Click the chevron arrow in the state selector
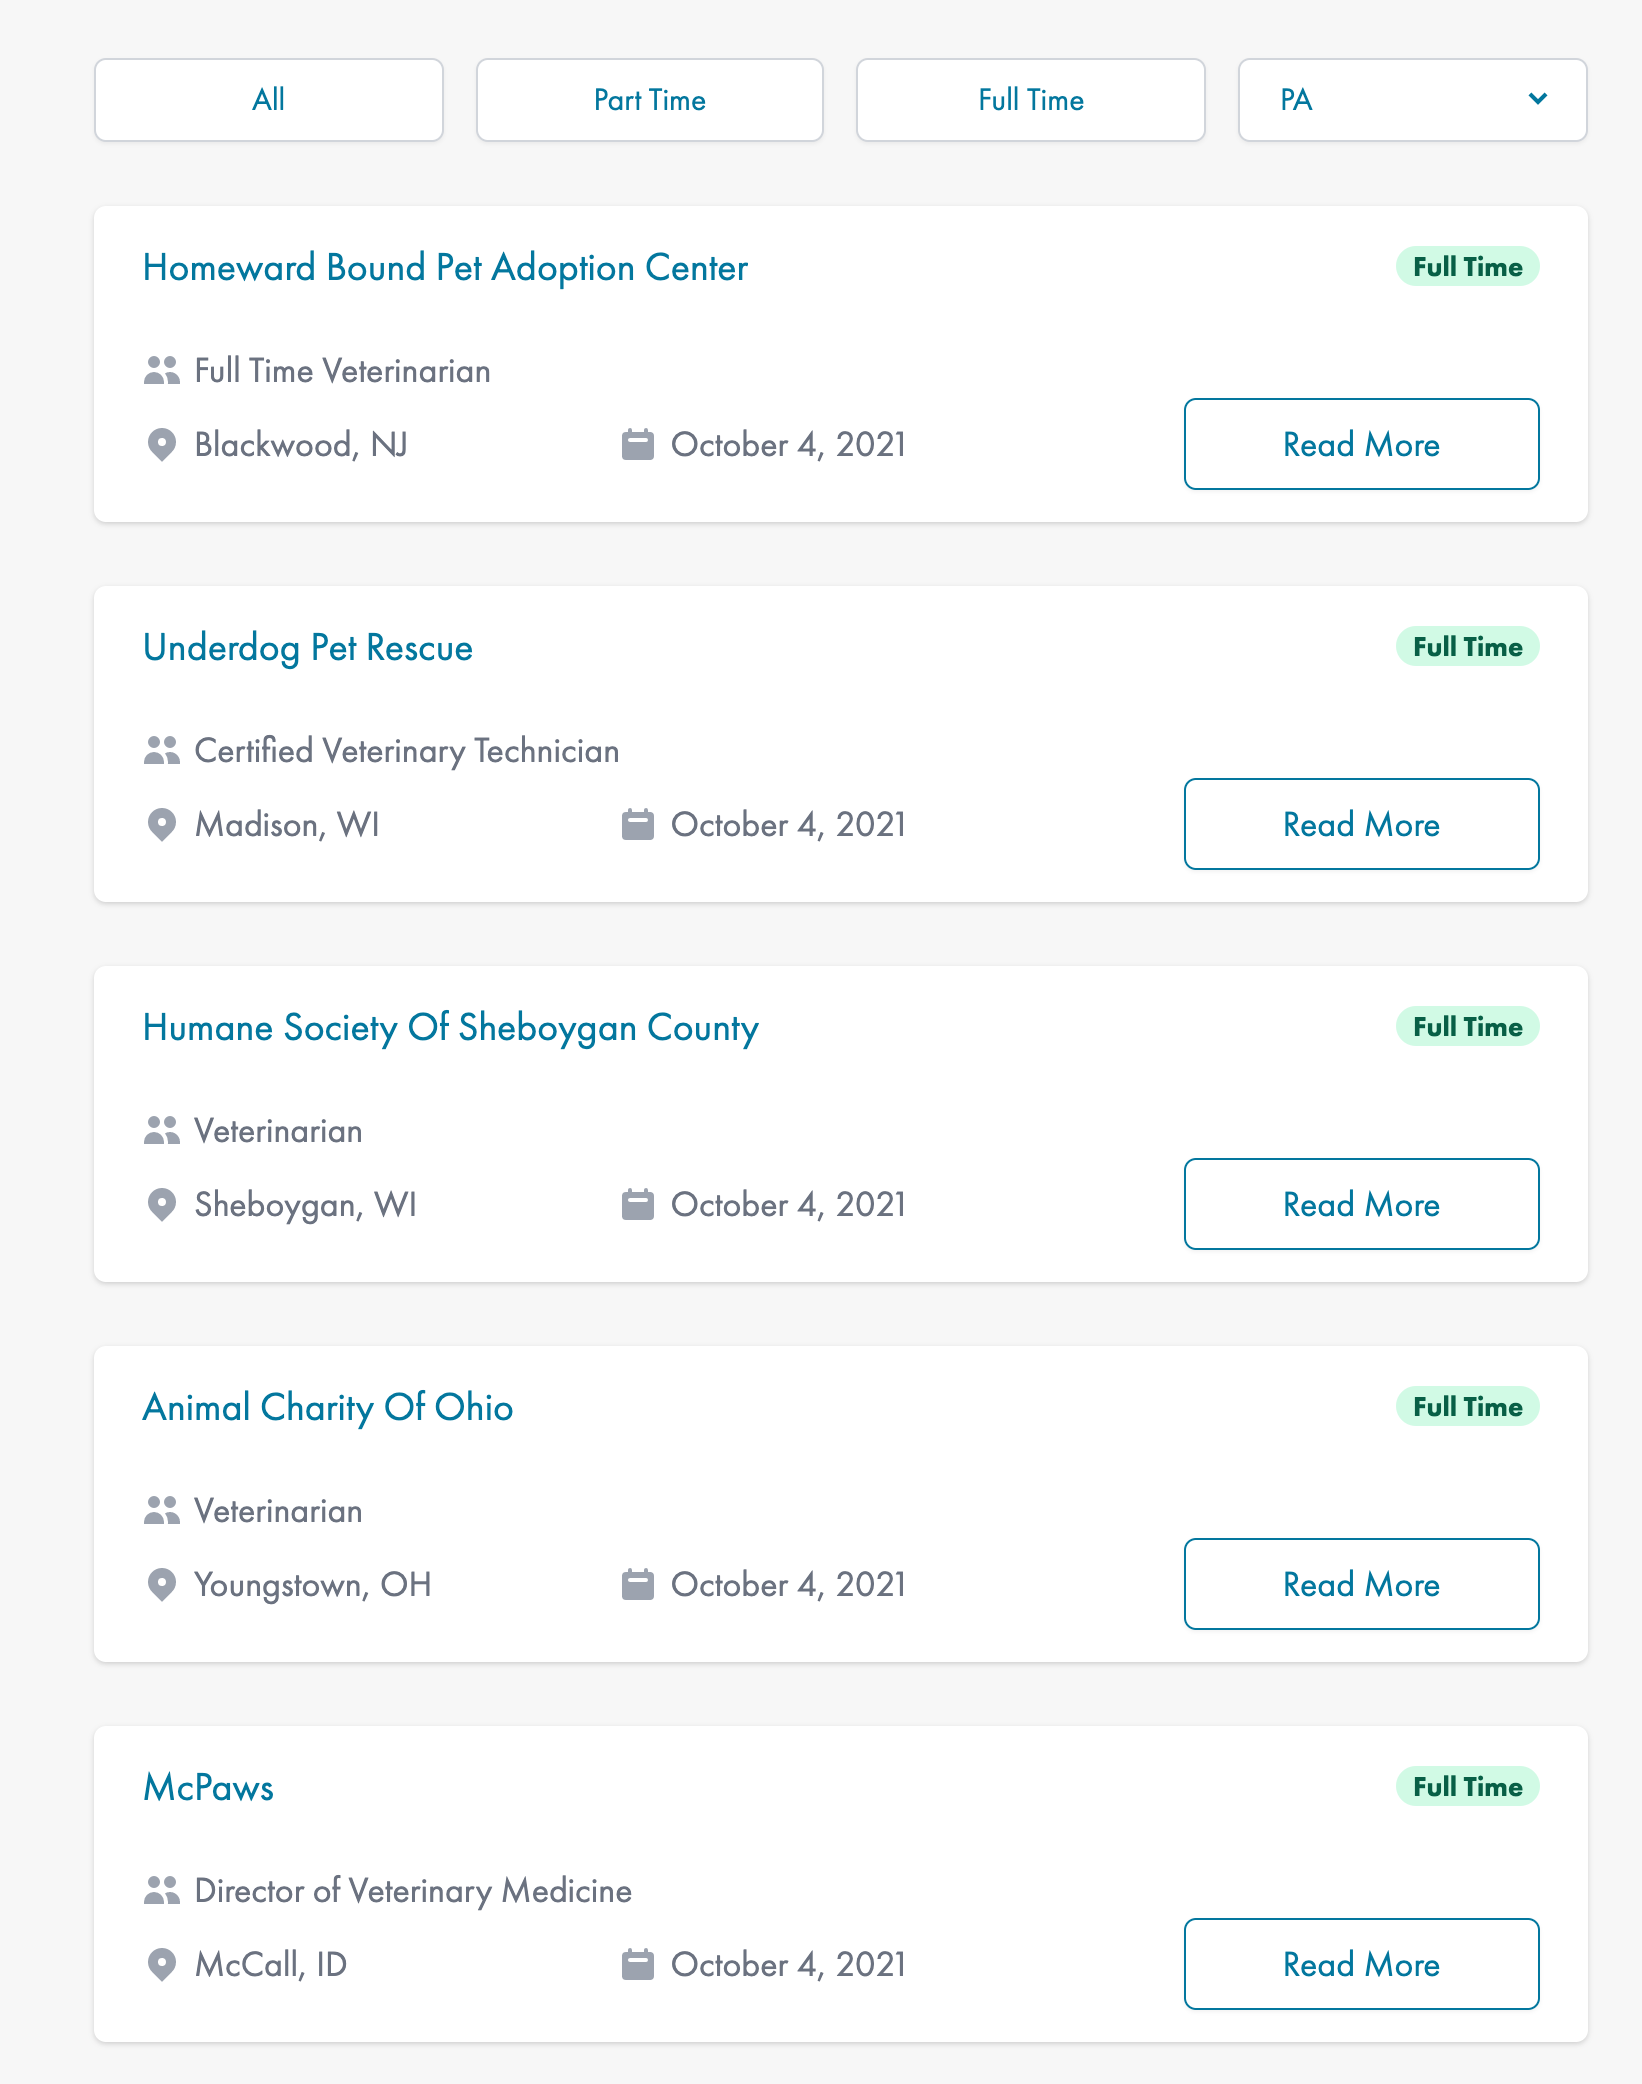The width and height of the screenshot is (1642, 2084). [x=1538, y=99]
